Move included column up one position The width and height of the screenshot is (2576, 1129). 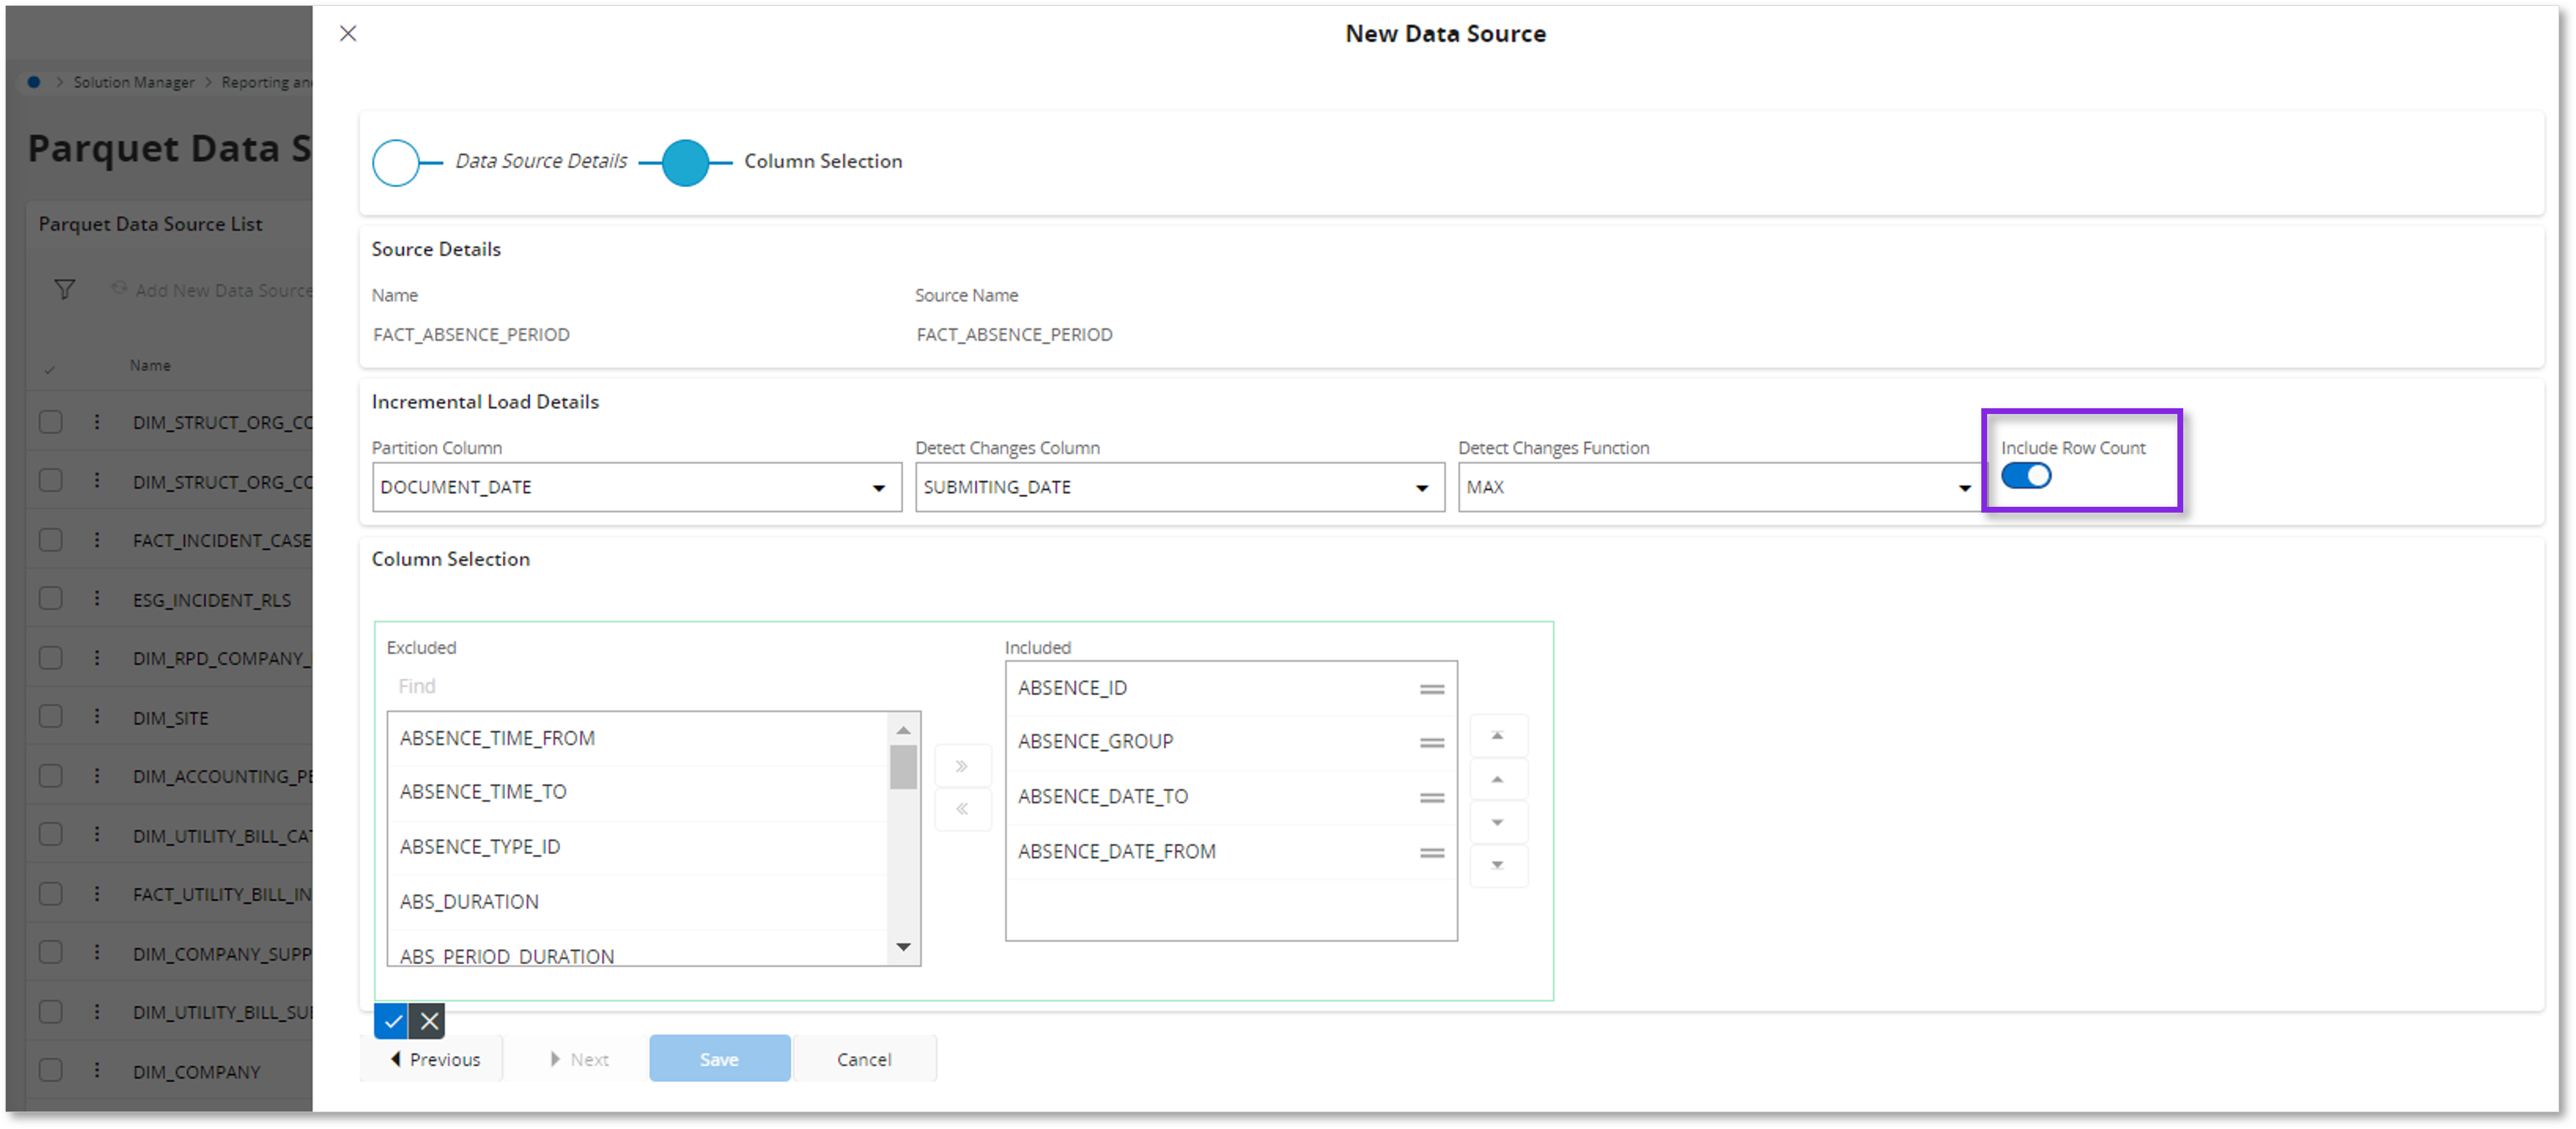[x=1498, y=780]
